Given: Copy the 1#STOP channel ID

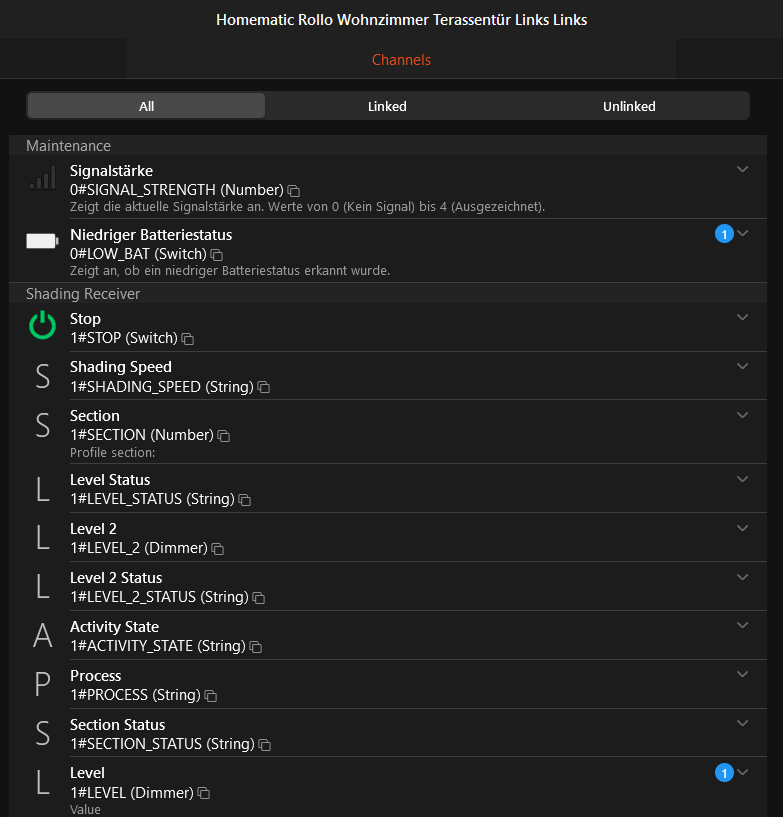Looking at the screenshot, I should [187, 339].
